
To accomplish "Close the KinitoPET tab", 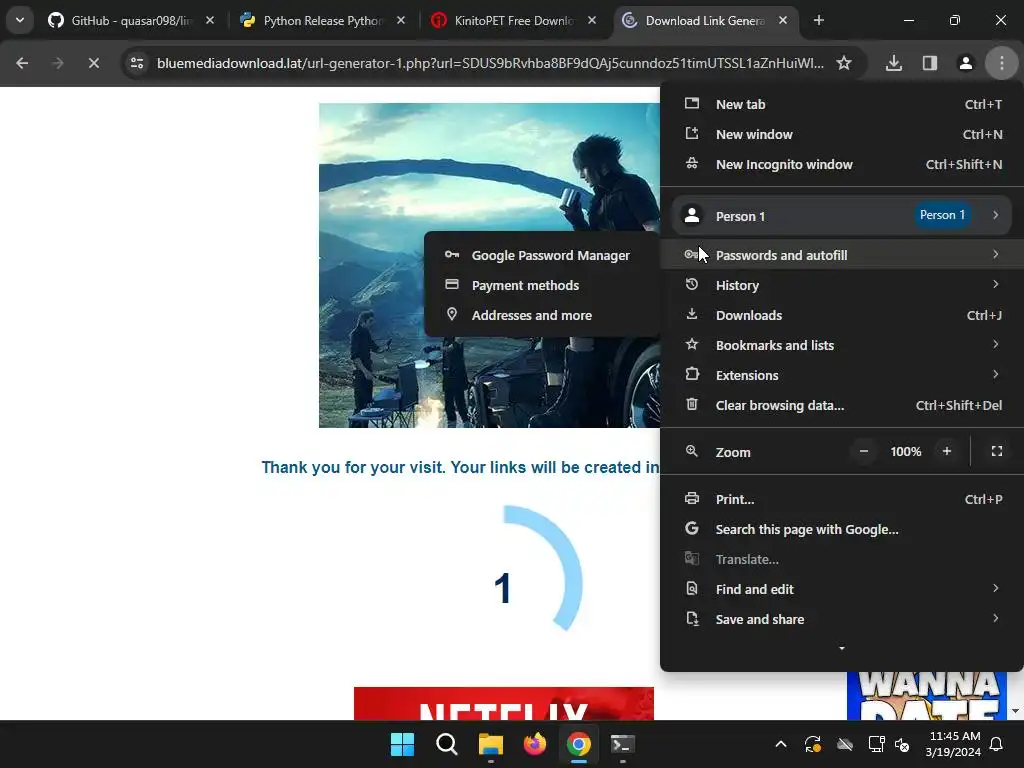I will coord(592,20).
